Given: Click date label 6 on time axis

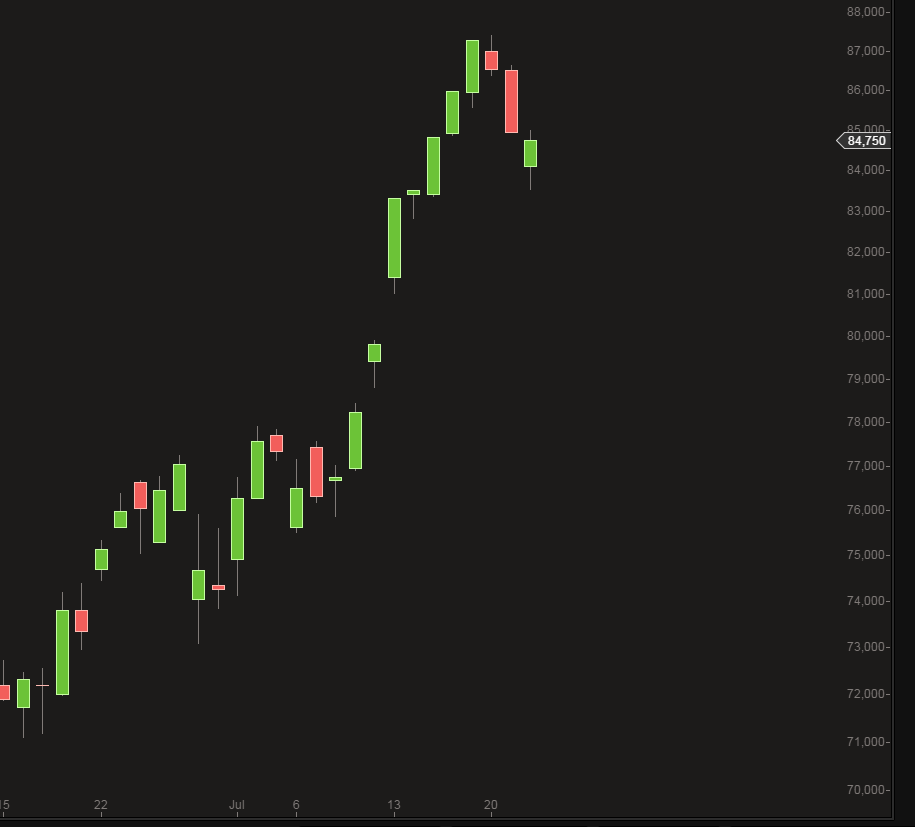Looking at the screenshot, I should pyautogui.click(x=296, y=805).
